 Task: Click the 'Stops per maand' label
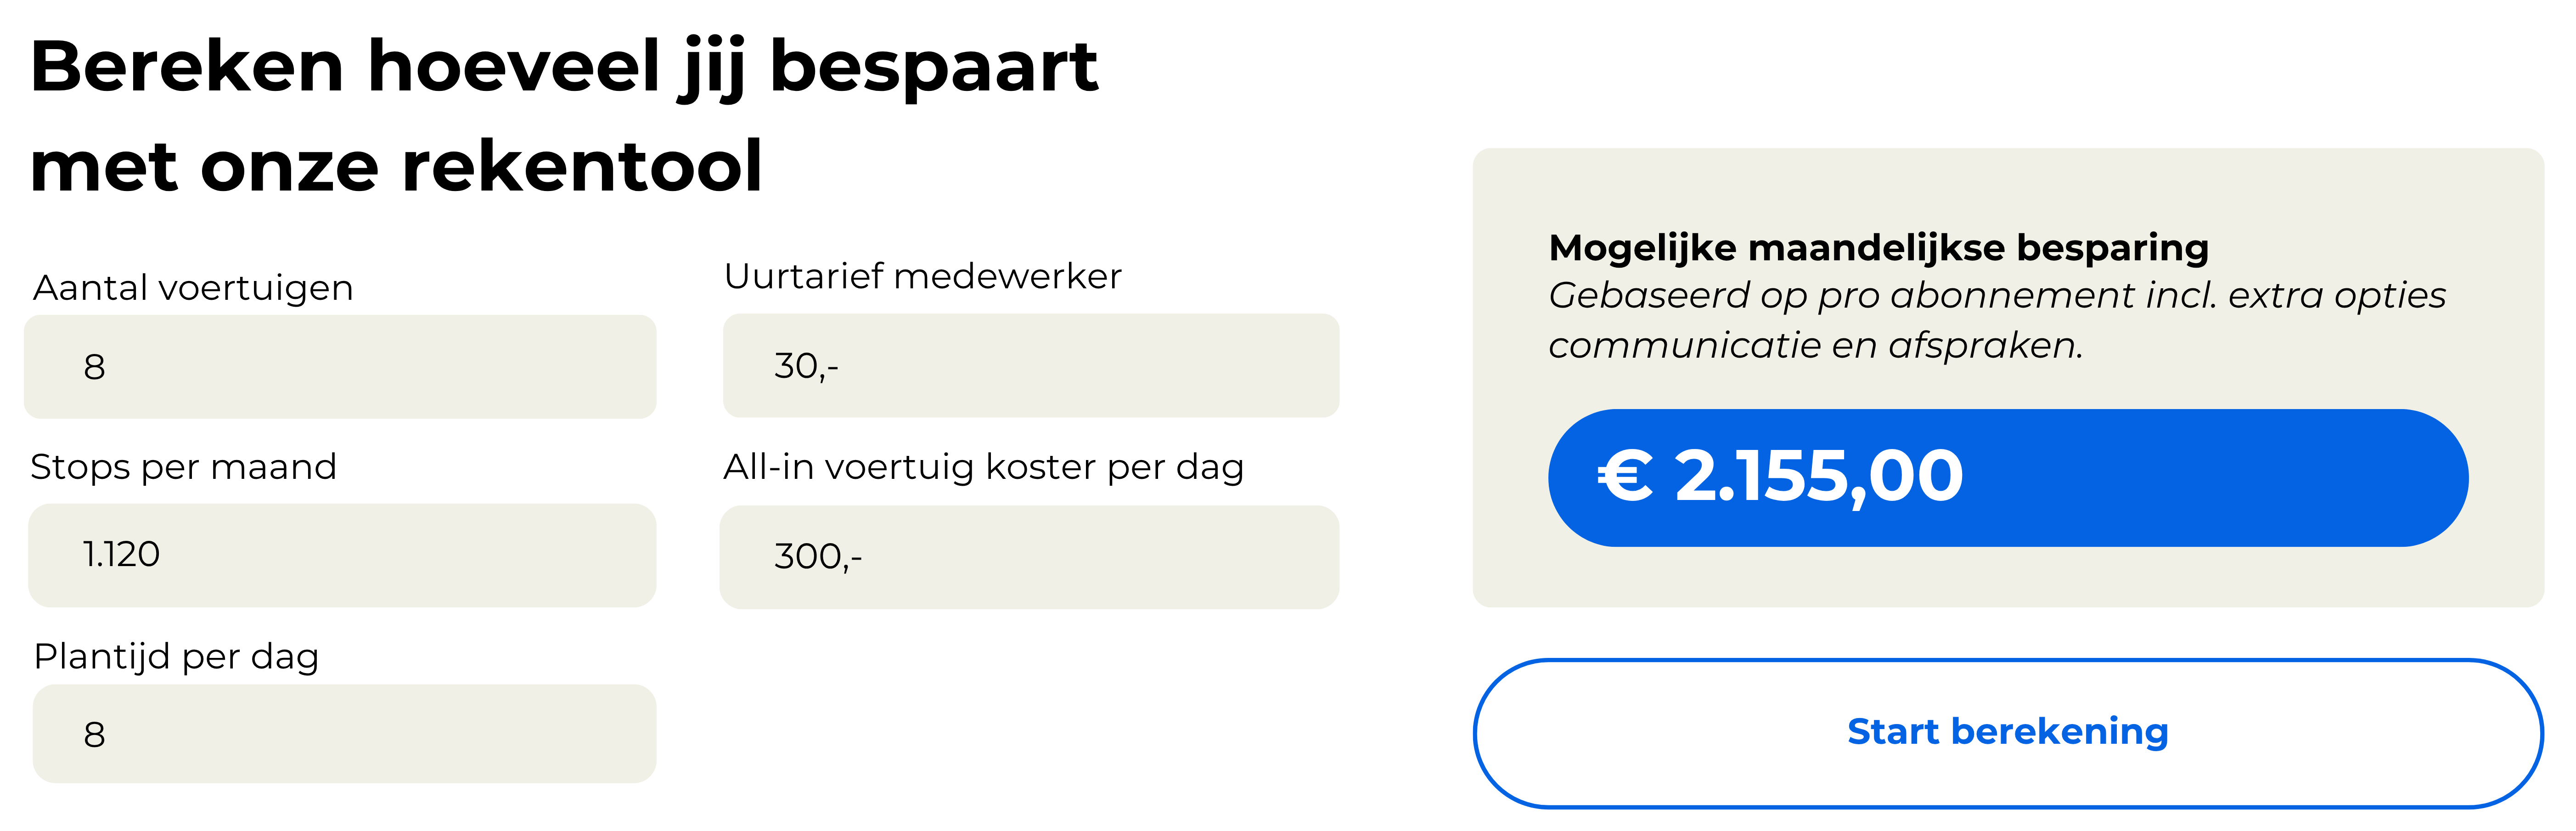pyautogui.click(x=183, y=467)
